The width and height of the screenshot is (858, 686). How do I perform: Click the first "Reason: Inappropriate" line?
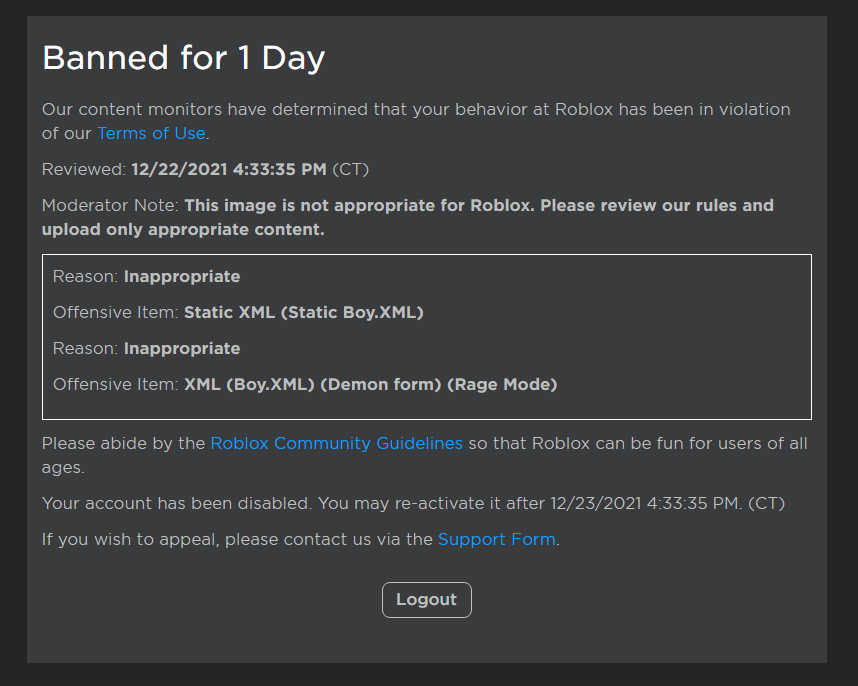[x=146, y=276]
